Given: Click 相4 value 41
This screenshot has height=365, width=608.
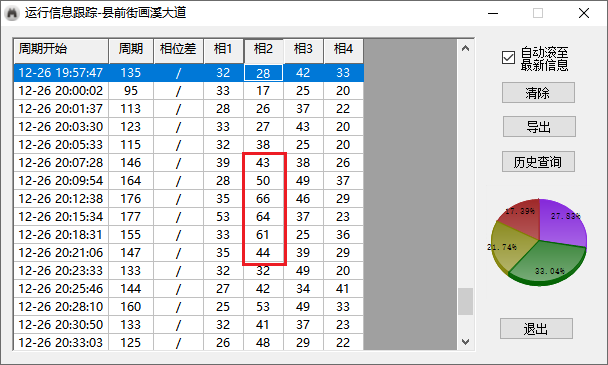Looking at the screenshot, I should [x=344, y=289].
